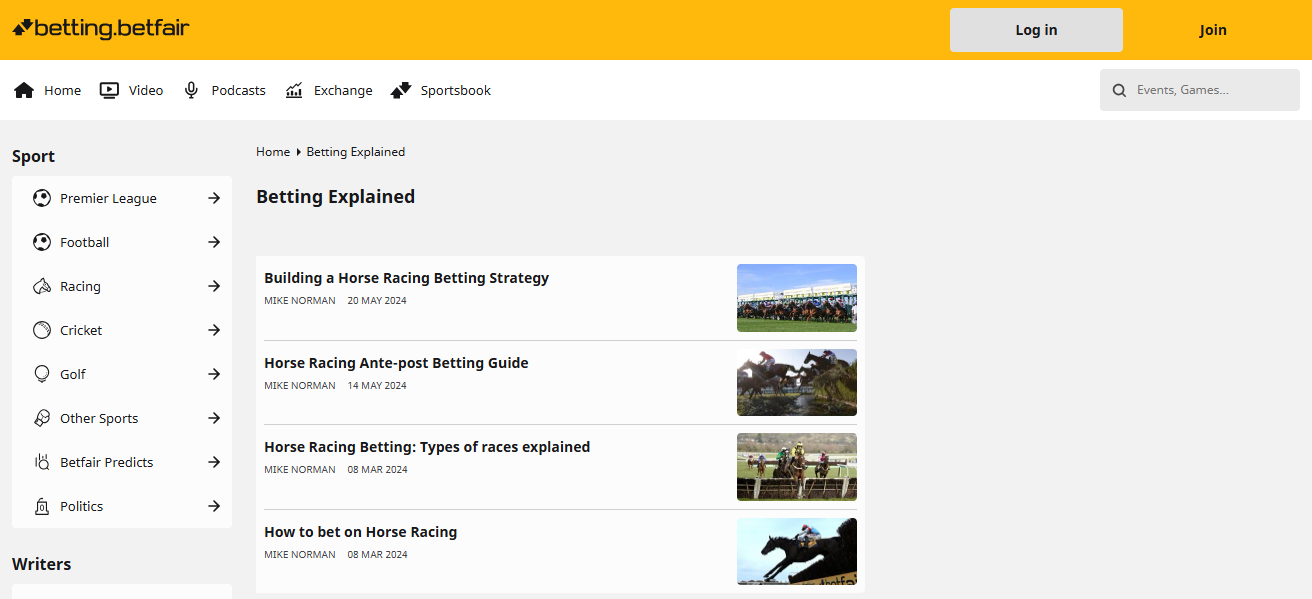Click the Types of races thumbnail

tap(797, 467)
